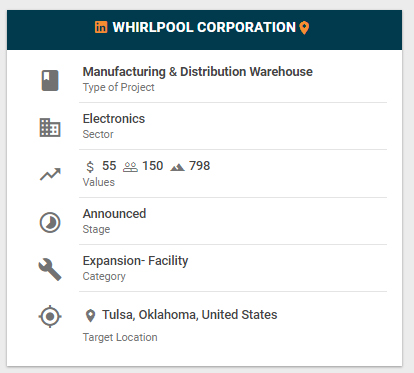414x373 pixels.
Task: Click the crosshair Target Location icon
Action: click(x=50, y=316)
